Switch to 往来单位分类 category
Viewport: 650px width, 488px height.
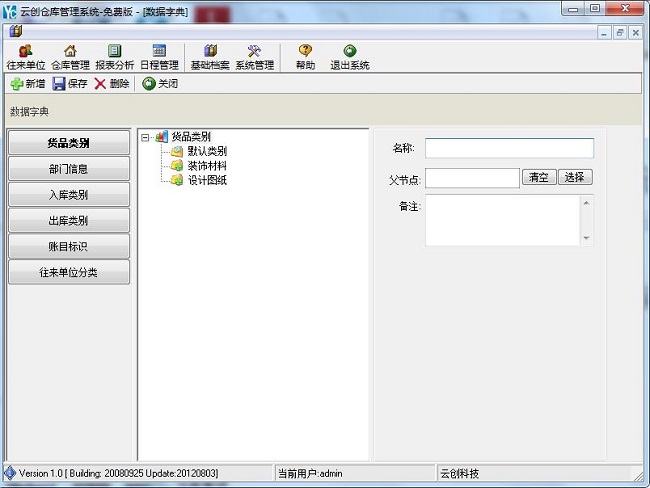tap(69, 272)
